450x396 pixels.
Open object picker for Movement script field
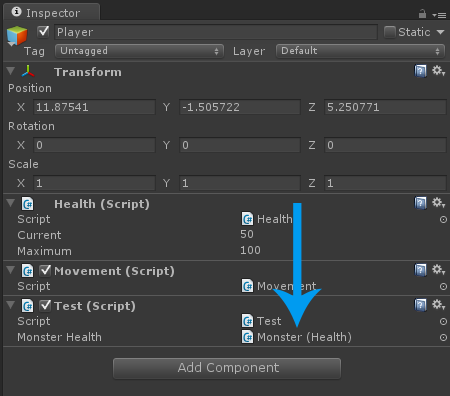click(443, 286)
